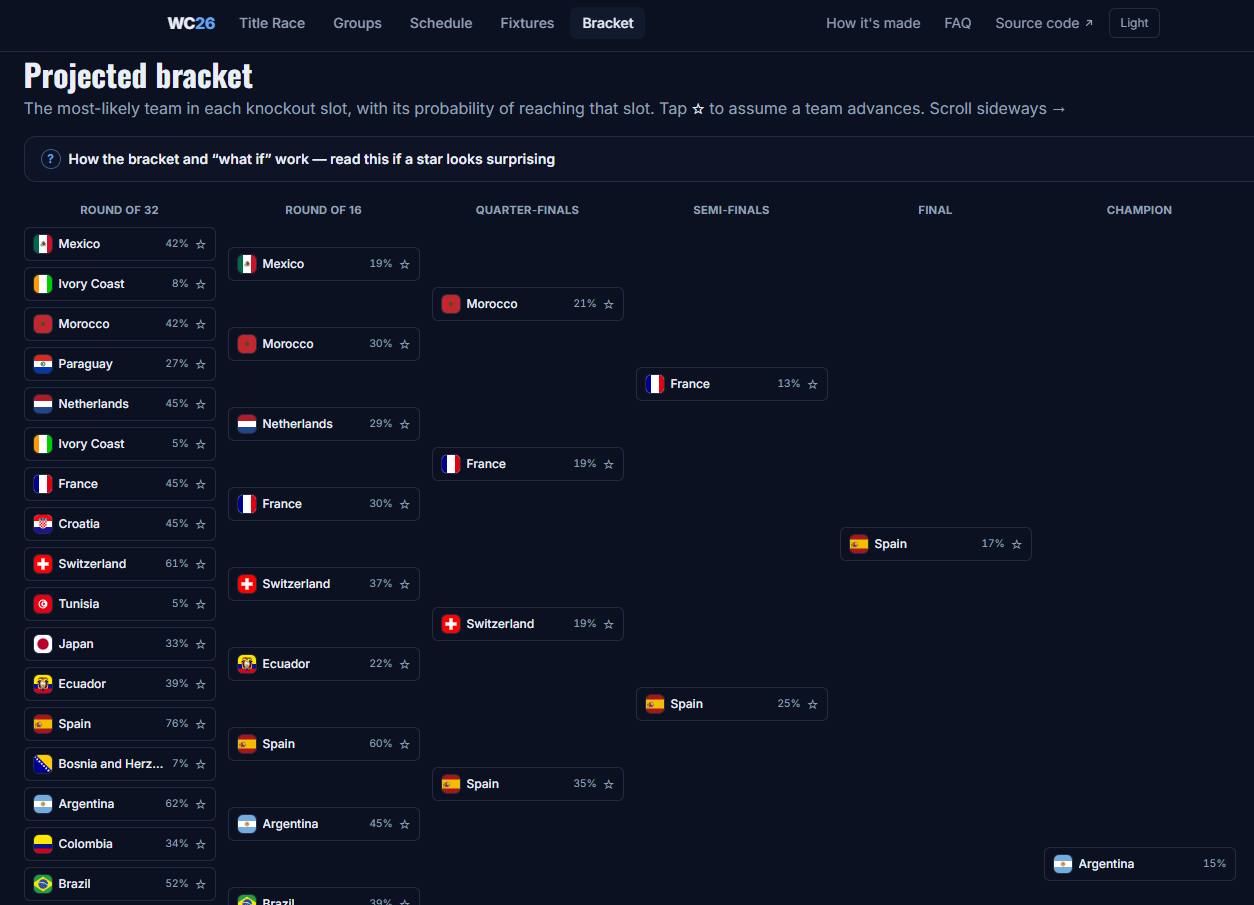Viewport: 1254px width, 905px height.
Task: Expand the how the bracket works explainer
Action: coord(639,159)
